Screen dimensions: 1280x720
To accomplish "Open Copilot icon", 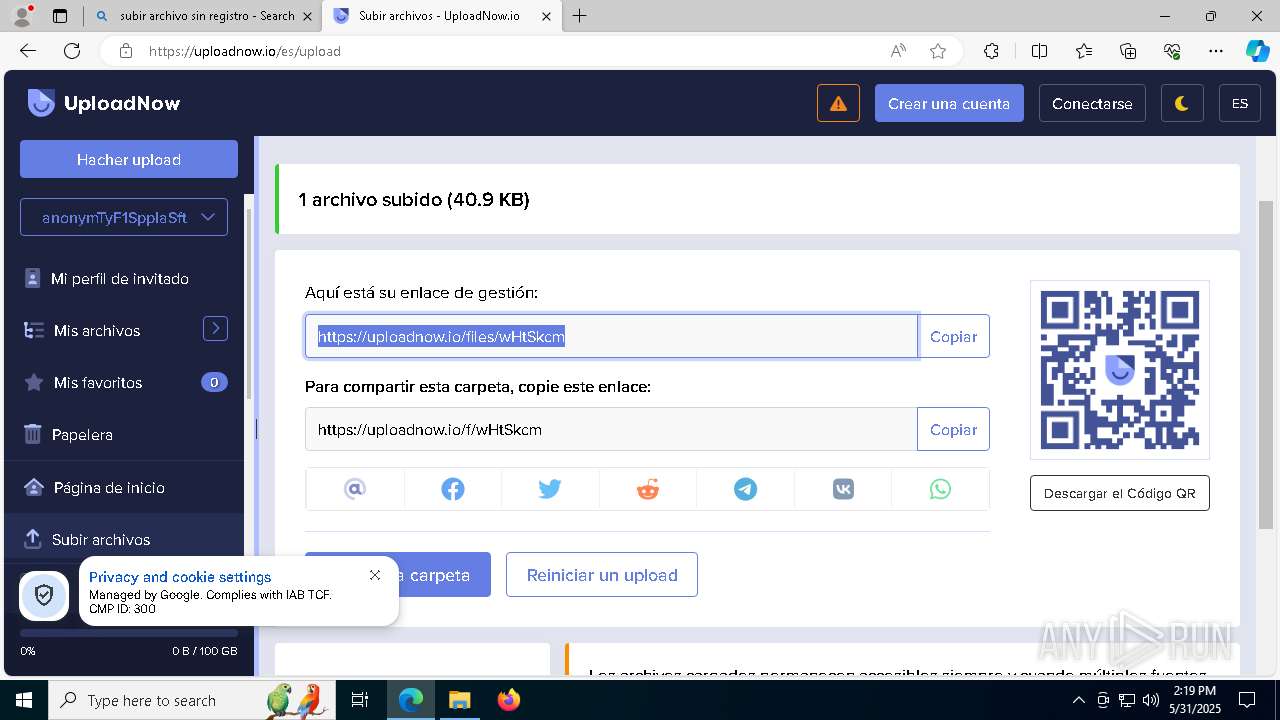I will point(1258,51).
